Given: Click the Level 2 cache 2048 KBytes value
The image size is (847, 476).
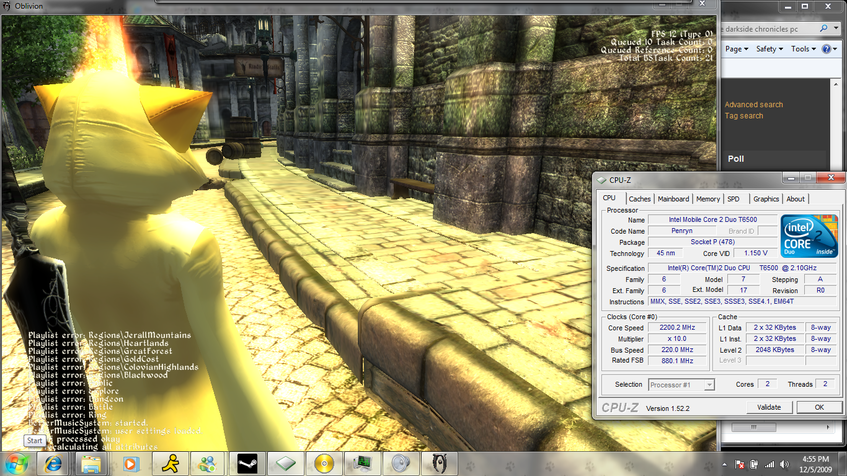Looking at the screenshot, I should (775, 350).
